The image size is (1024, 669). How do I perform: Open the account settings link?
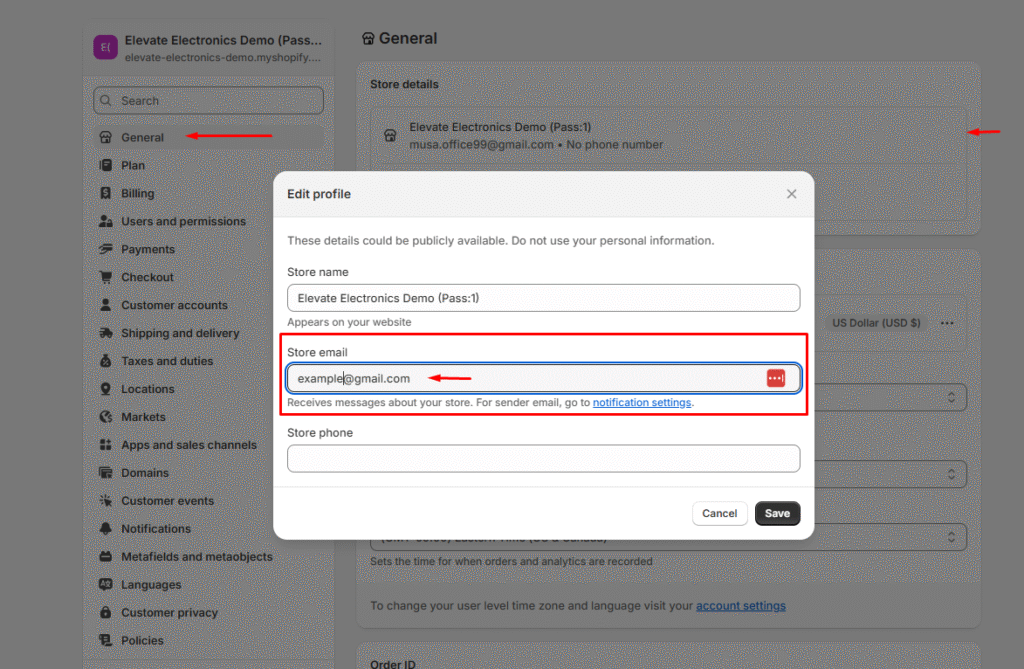click(741, 606)
